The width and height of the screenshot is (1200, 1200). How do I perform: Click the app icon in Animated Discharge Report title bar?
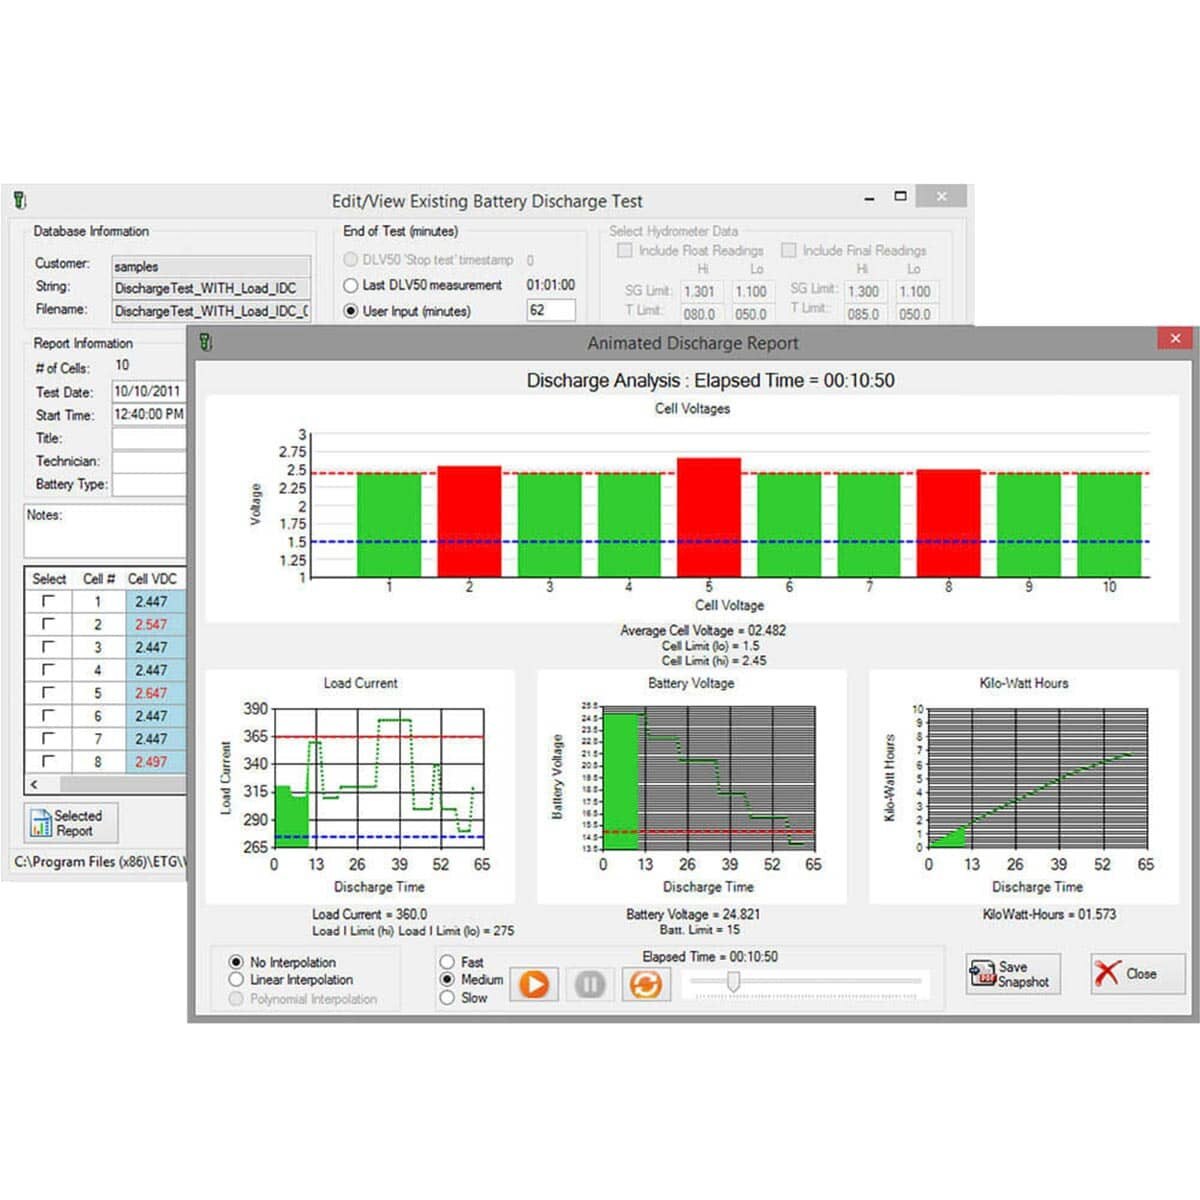click(x=205, y=342)
